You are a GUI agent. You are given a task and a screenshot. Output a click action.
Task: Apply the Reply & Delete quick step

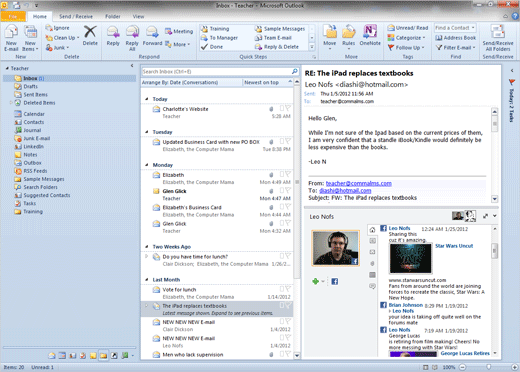pyautogui.click(x=277, y=47)
